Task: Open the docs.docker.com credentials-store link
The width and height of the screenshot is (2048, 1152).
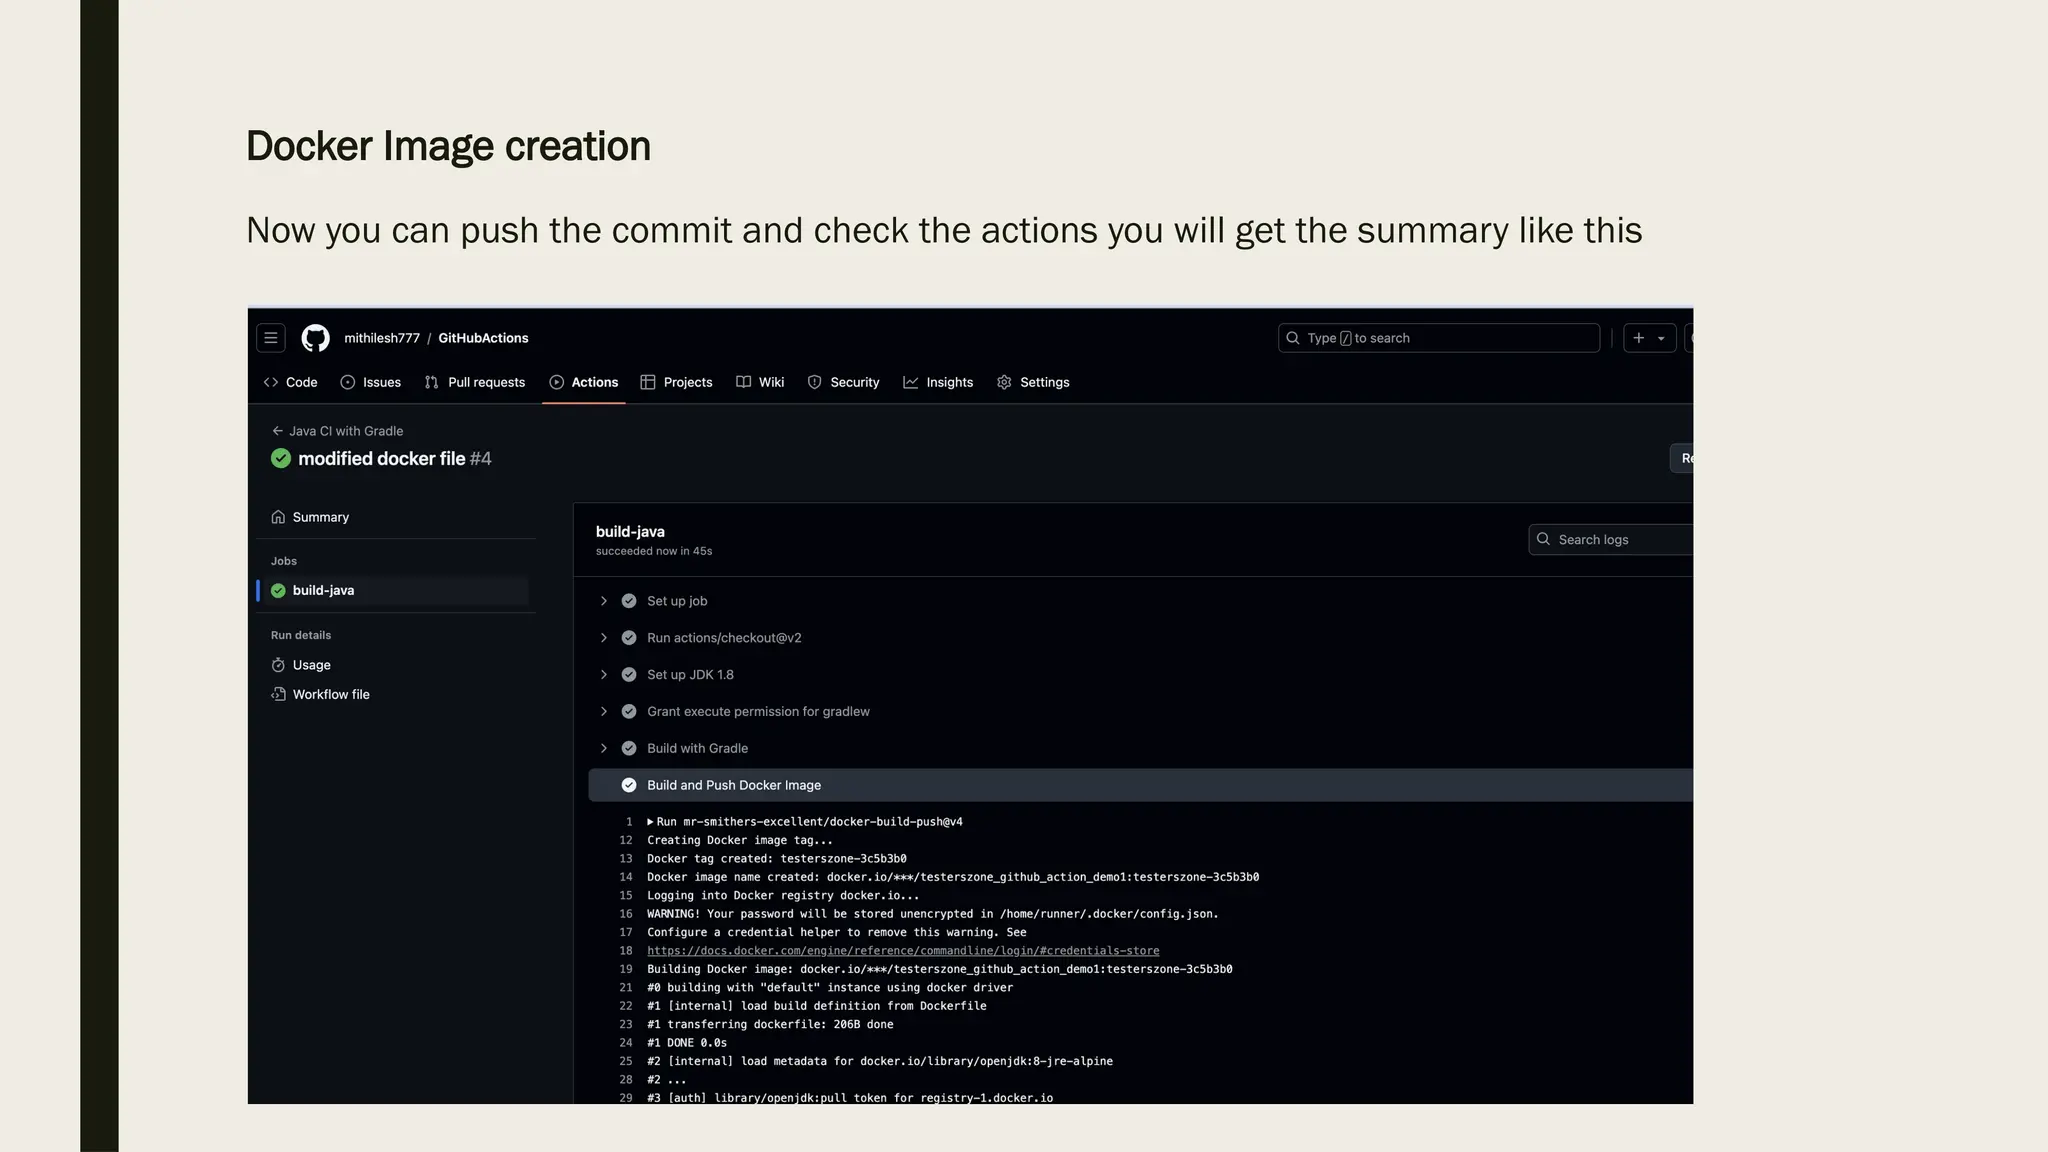Action: (902, 951)
